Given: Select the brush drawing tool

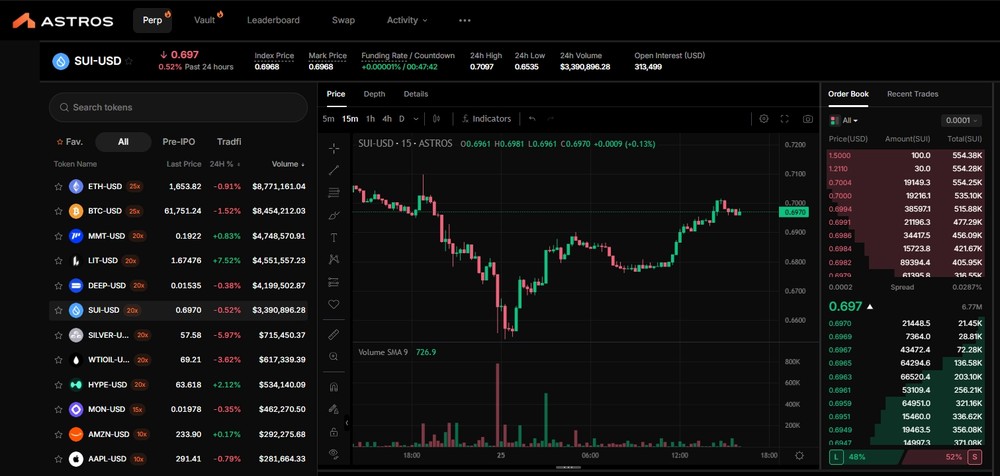Looking at the screenshot, I should click(334, 215).
